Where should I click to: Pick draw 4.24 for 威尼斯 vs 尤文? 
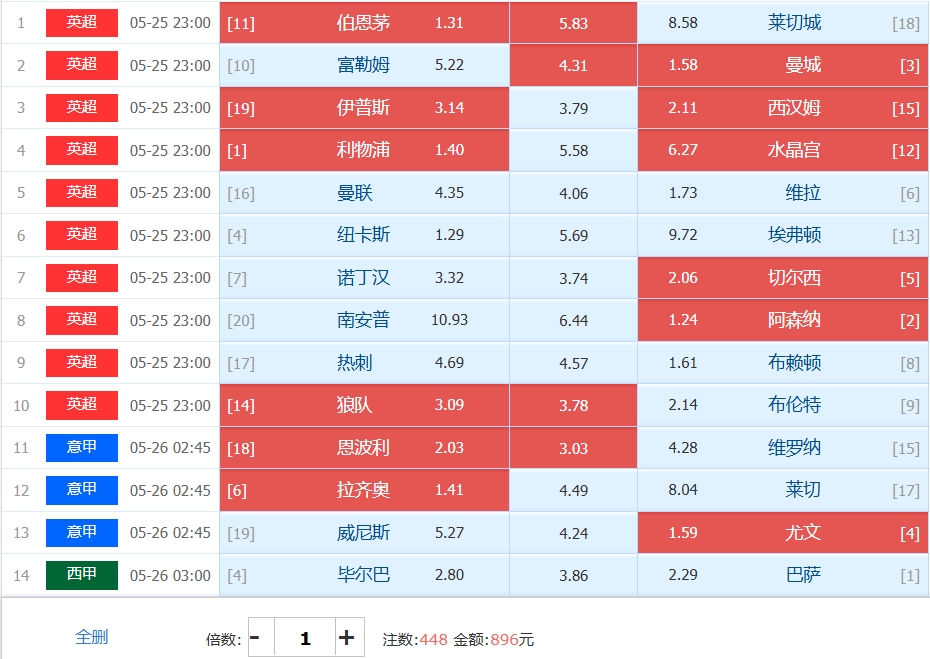(x=573, y=533)
